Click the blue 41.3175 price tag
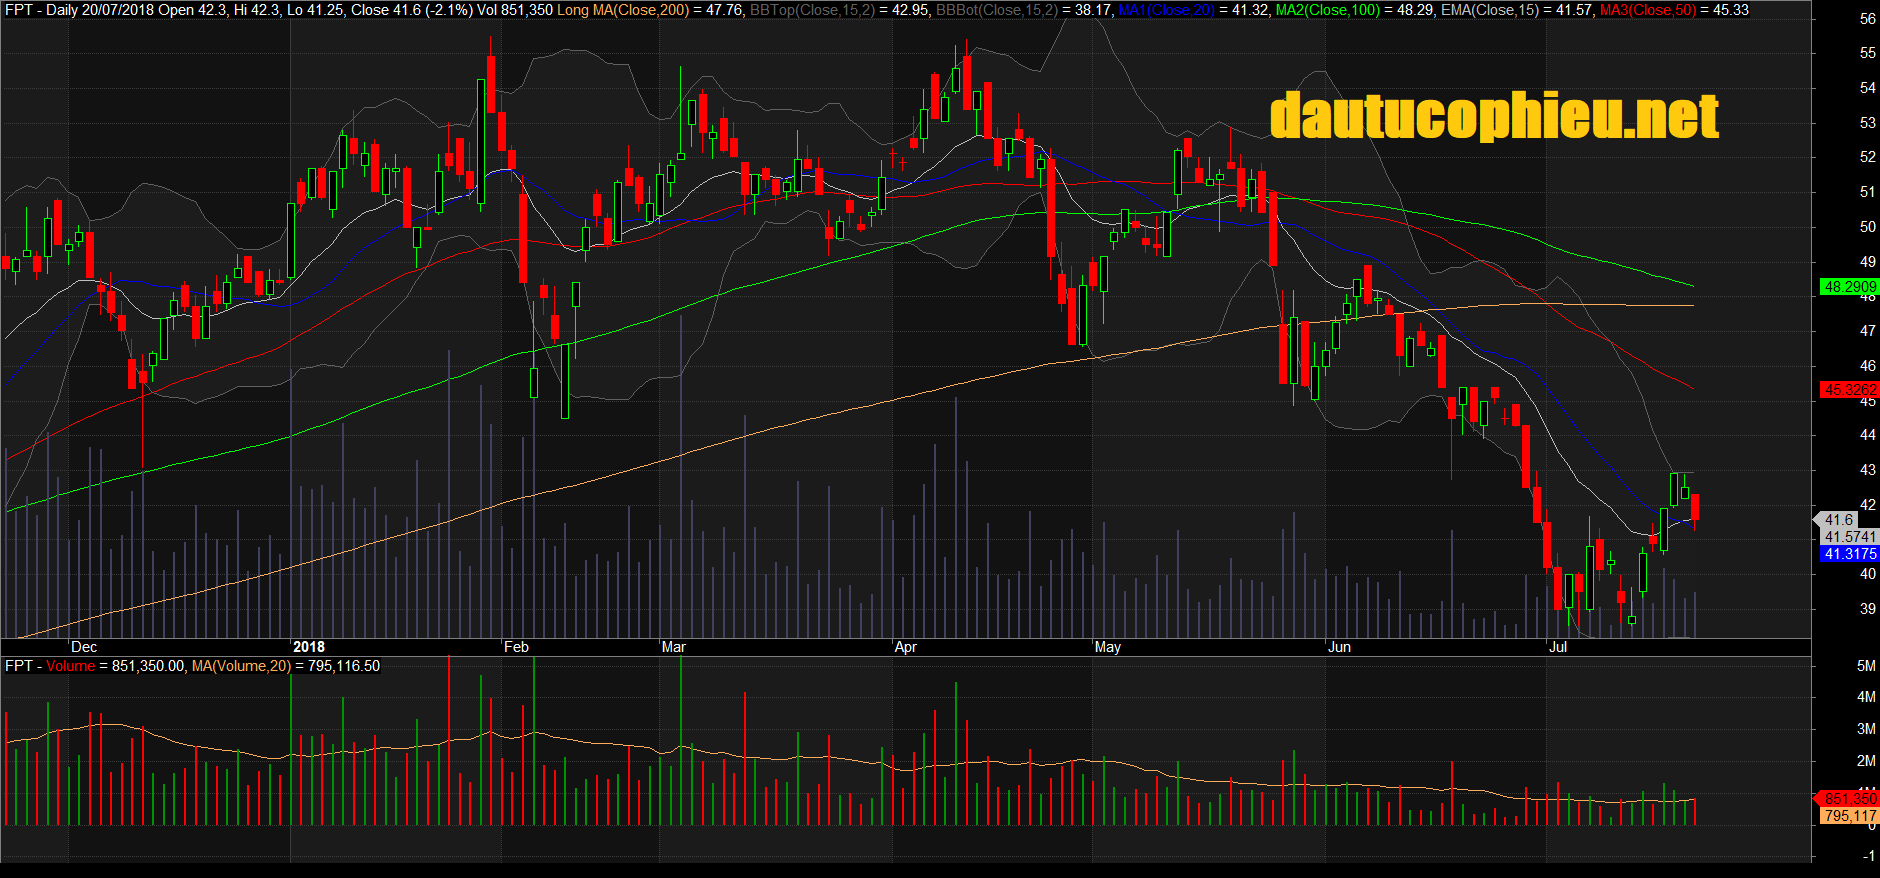Image resolution: width=1880 pixels, height=878 pixels. coord(1850,554)
